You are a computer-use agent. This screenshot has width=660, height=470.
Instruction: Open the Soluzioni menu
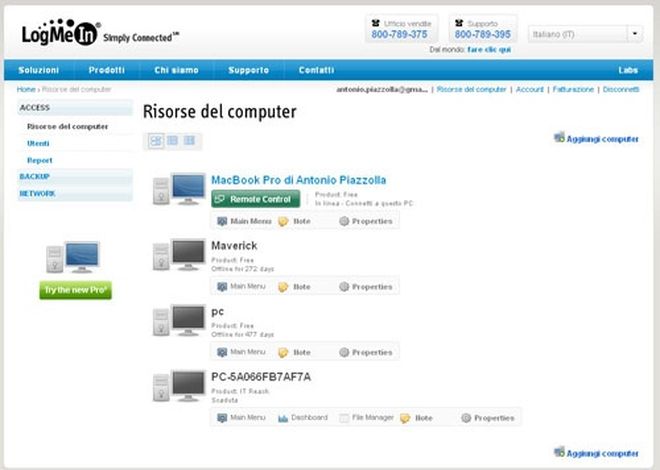(39, 70)
